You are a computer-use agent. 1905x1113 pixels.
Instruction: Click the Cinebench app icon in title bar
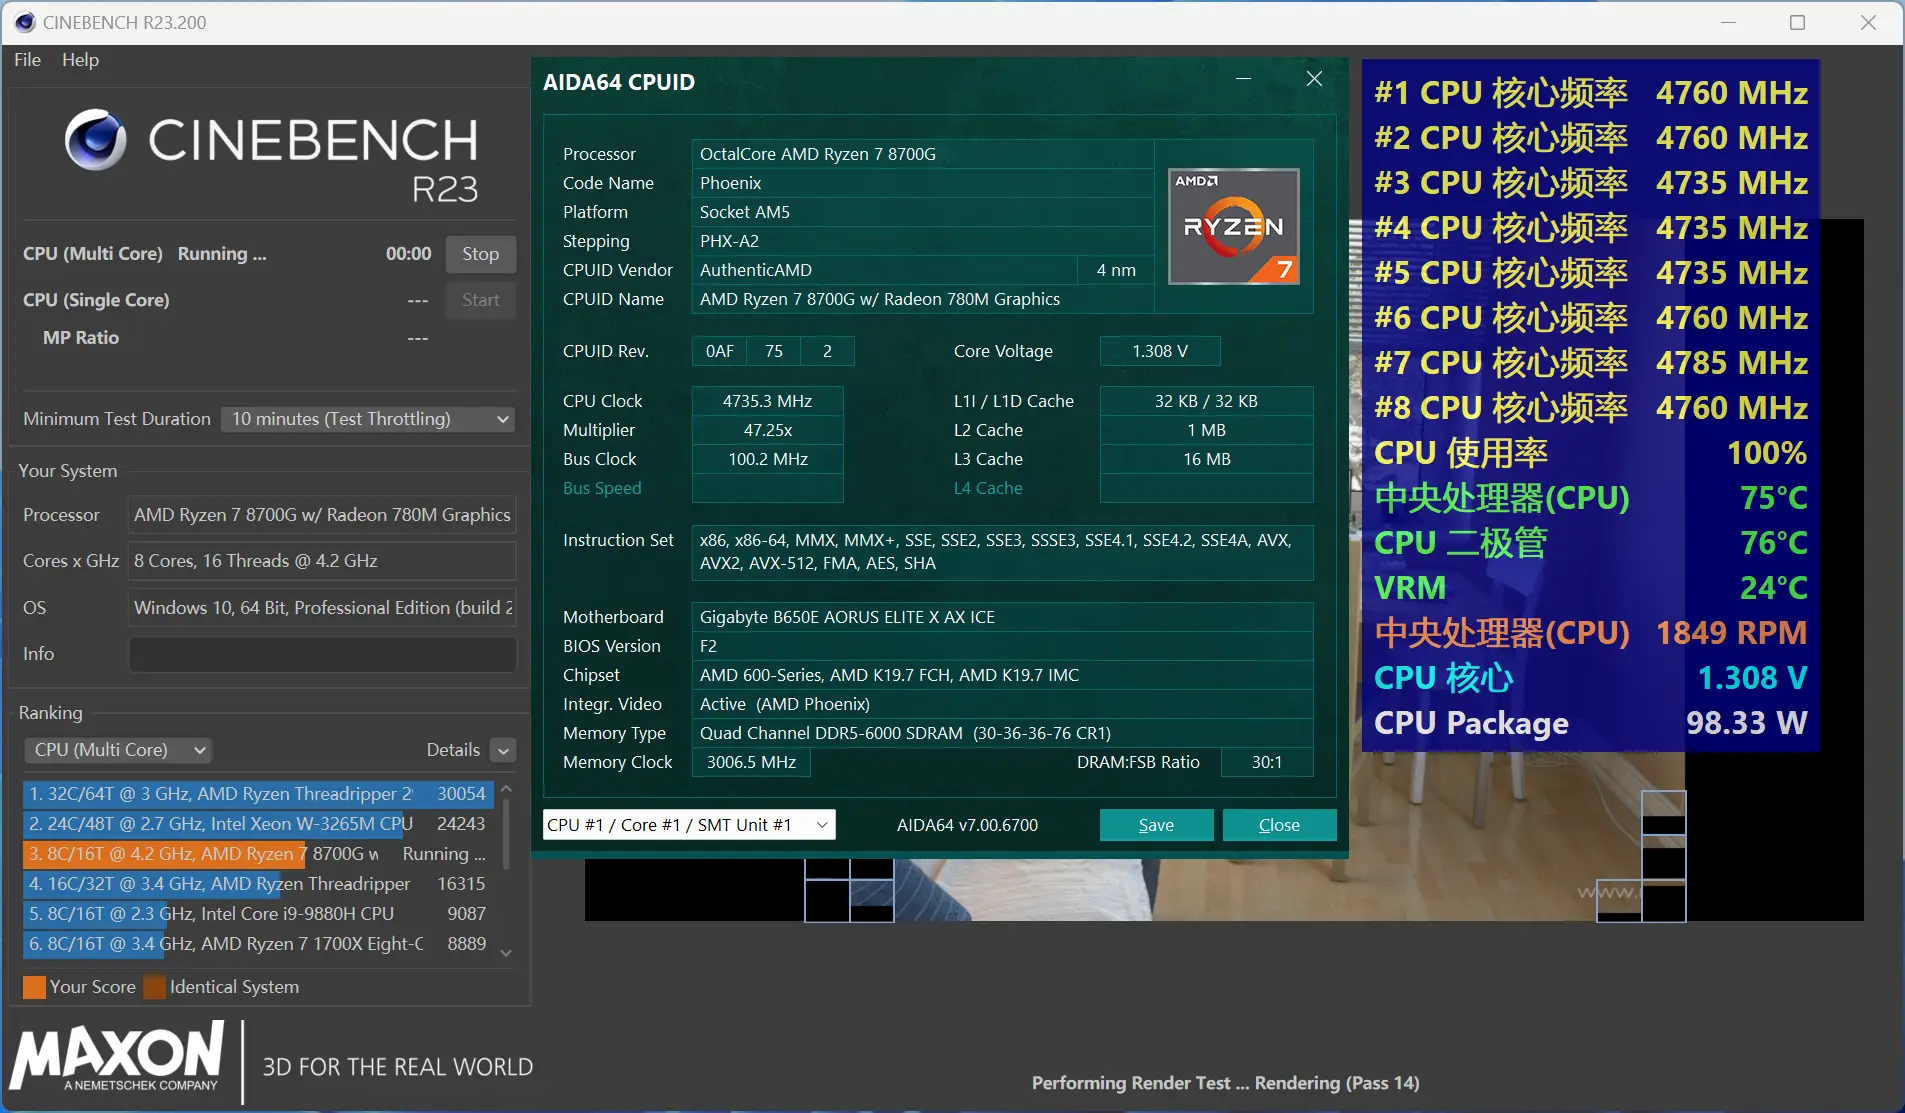click(24, 22)
